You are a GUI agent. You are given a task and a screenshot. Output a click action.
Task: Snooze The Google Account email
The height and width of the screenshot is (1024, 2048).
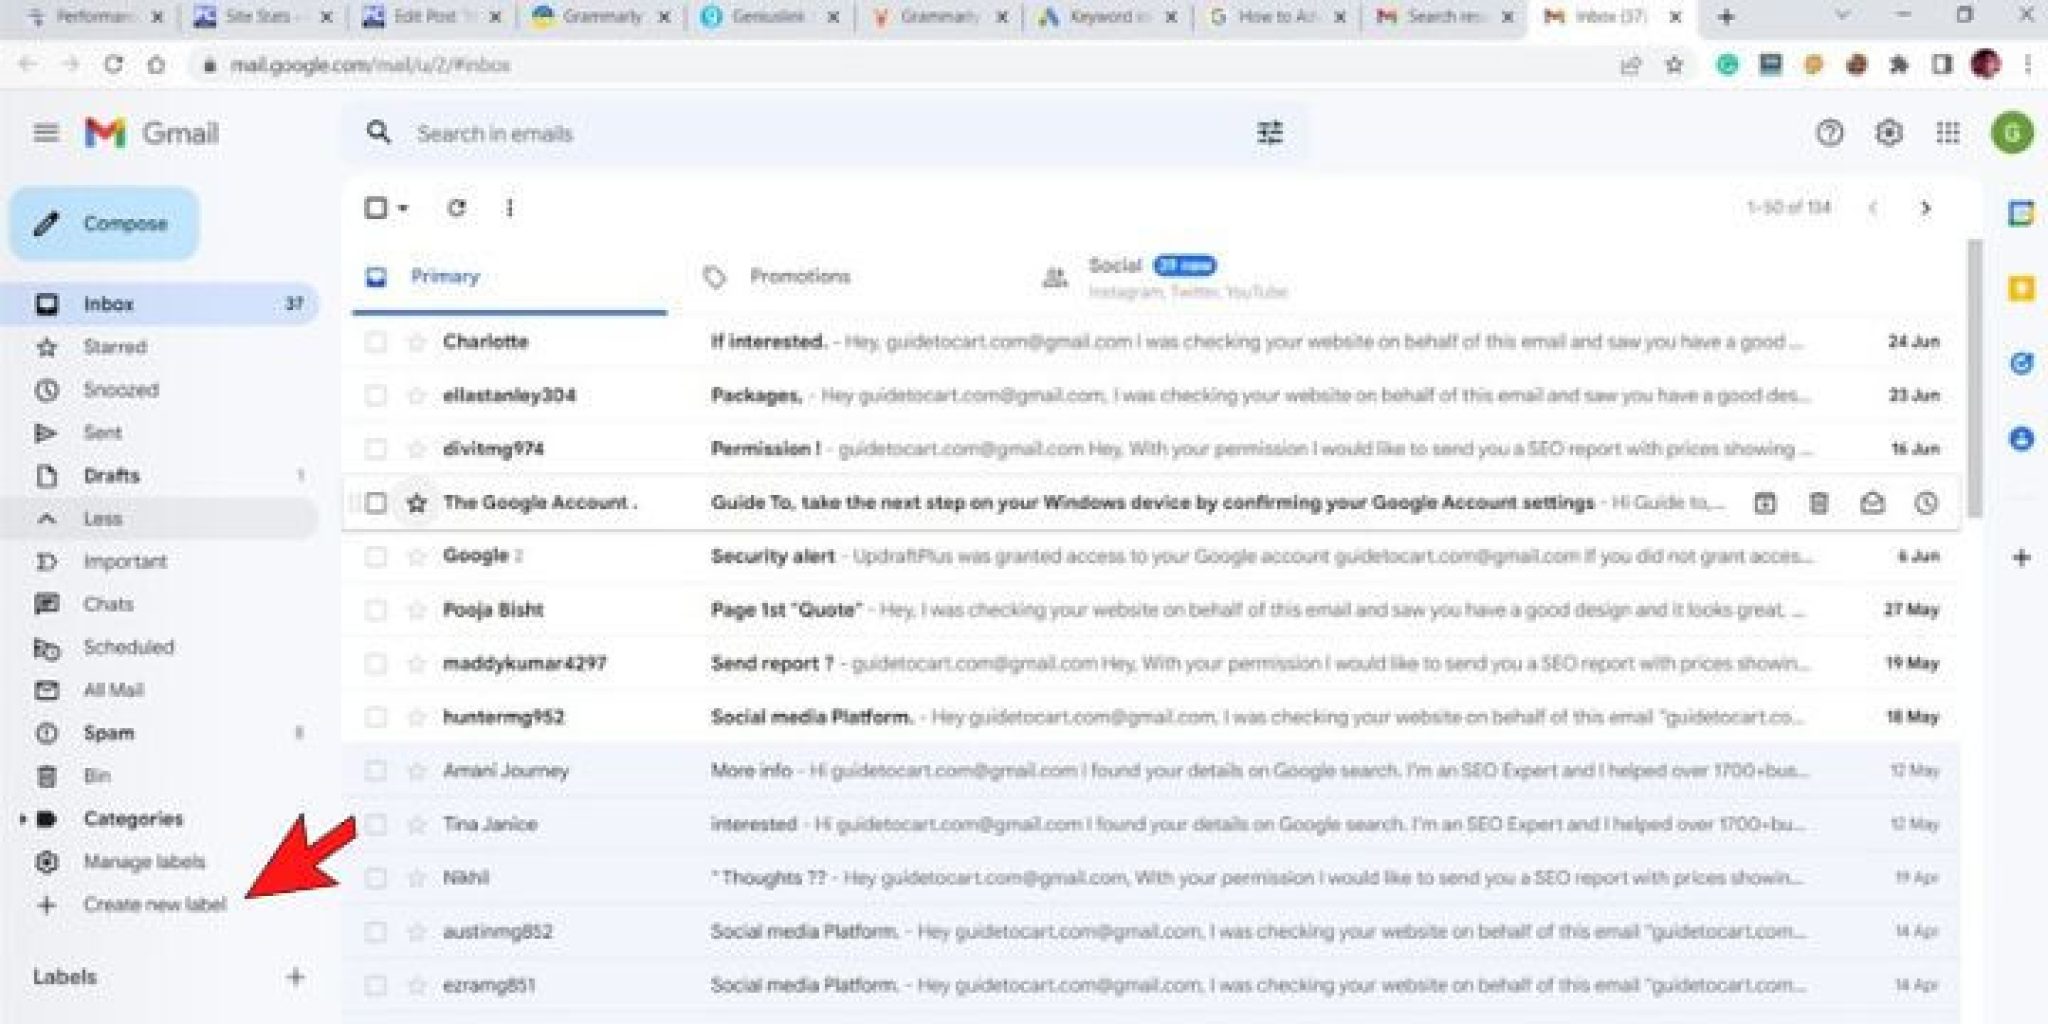pyautogui.click(x=1926, y=503)
